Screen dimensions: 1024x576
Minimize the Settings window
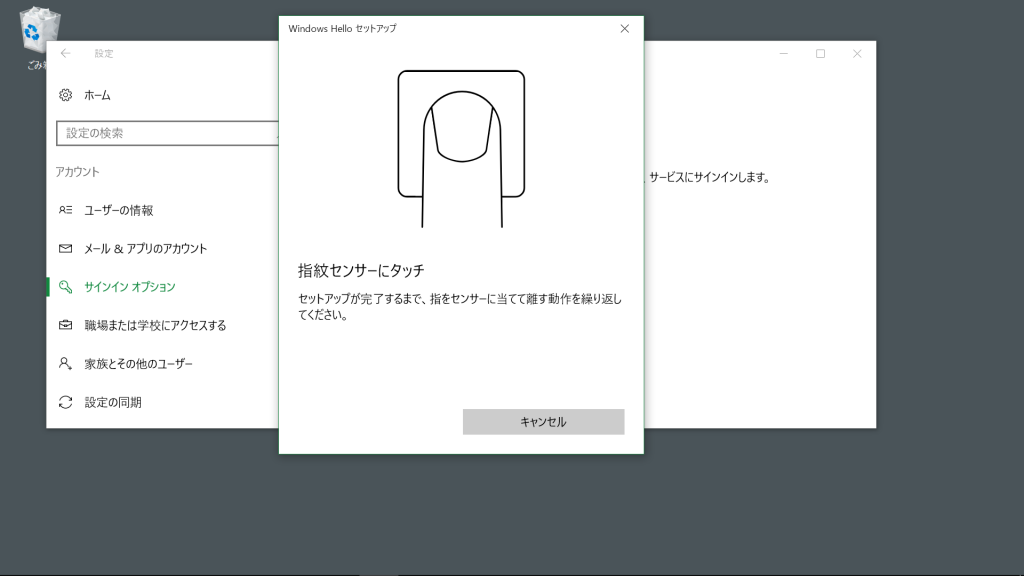[x=784, y=54]
